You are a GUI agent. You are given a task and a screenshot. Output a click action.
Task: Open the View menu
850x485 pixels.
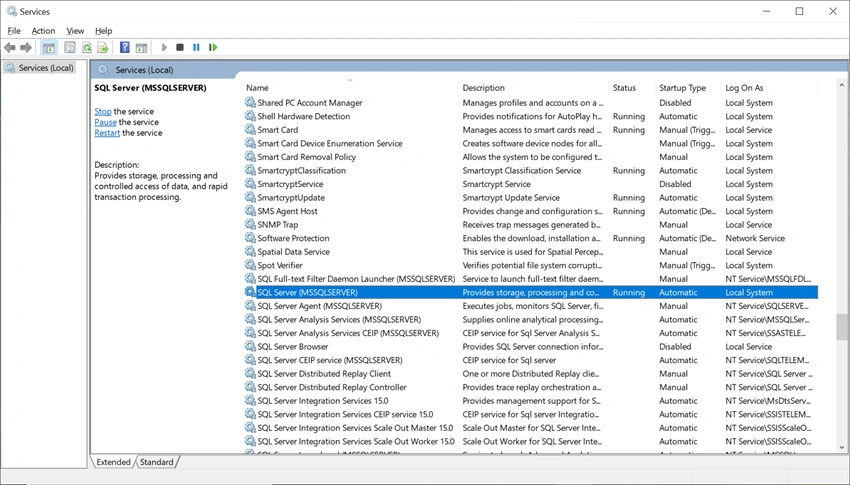pos(75,31)
